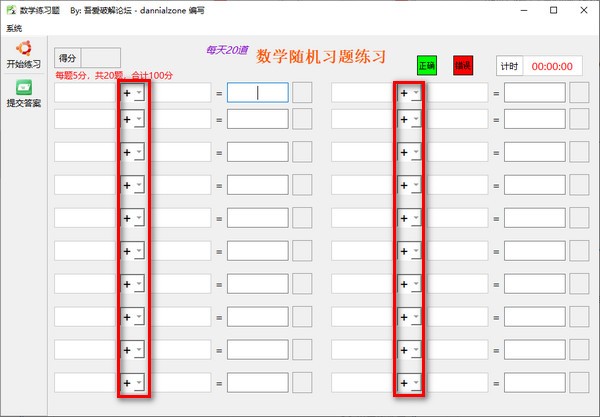Click result mark box in first right-column row
The width and height of the screenshot is (600, 417).
coord(579,93)
